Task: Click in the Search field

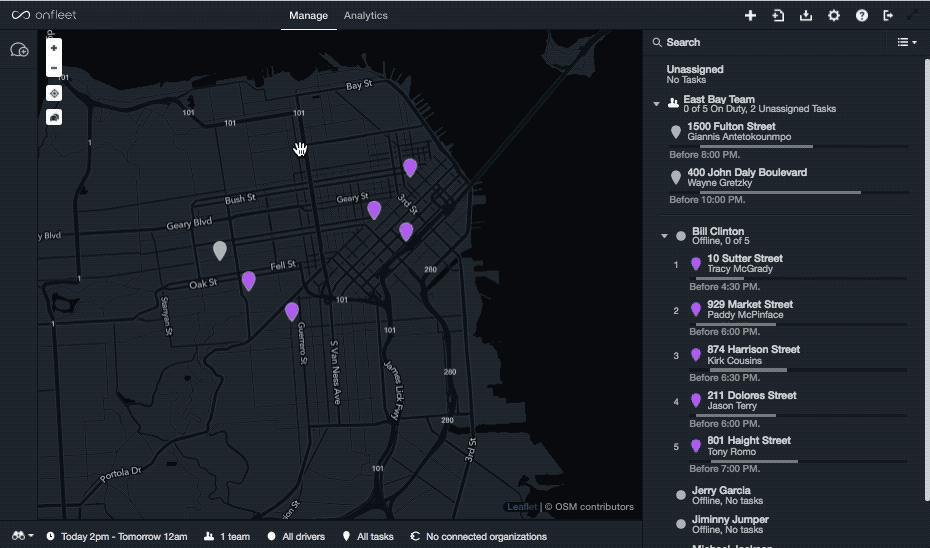Action: [x=770, y=42]
